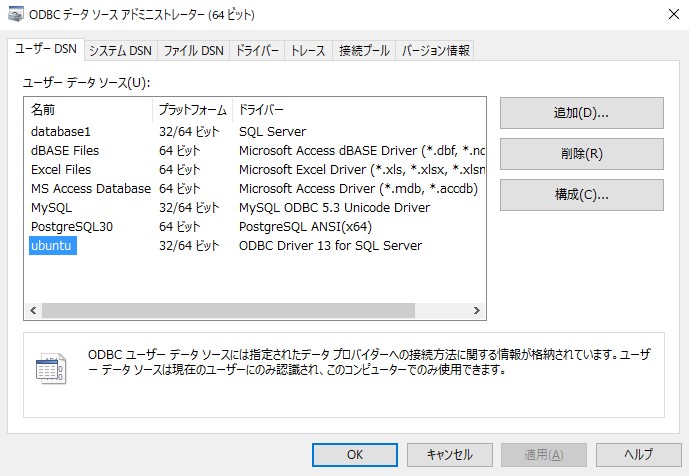Image resolution: width=689 pixels, height=476 pixels.
Task: Click the ODBC administrator title bar icon
Action: (16, 15)
